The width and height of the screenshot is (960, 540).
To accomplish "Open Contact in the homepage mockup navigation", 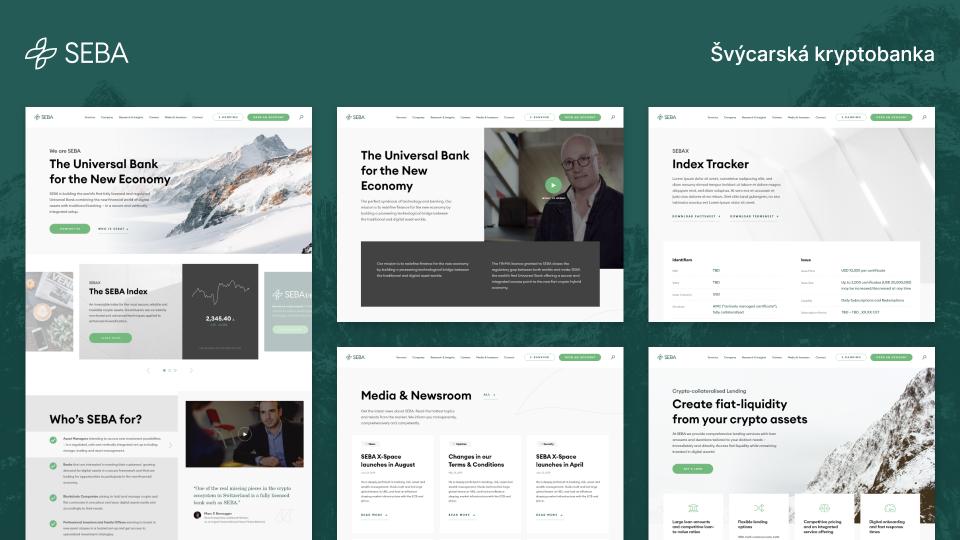I will pos(198,117).
